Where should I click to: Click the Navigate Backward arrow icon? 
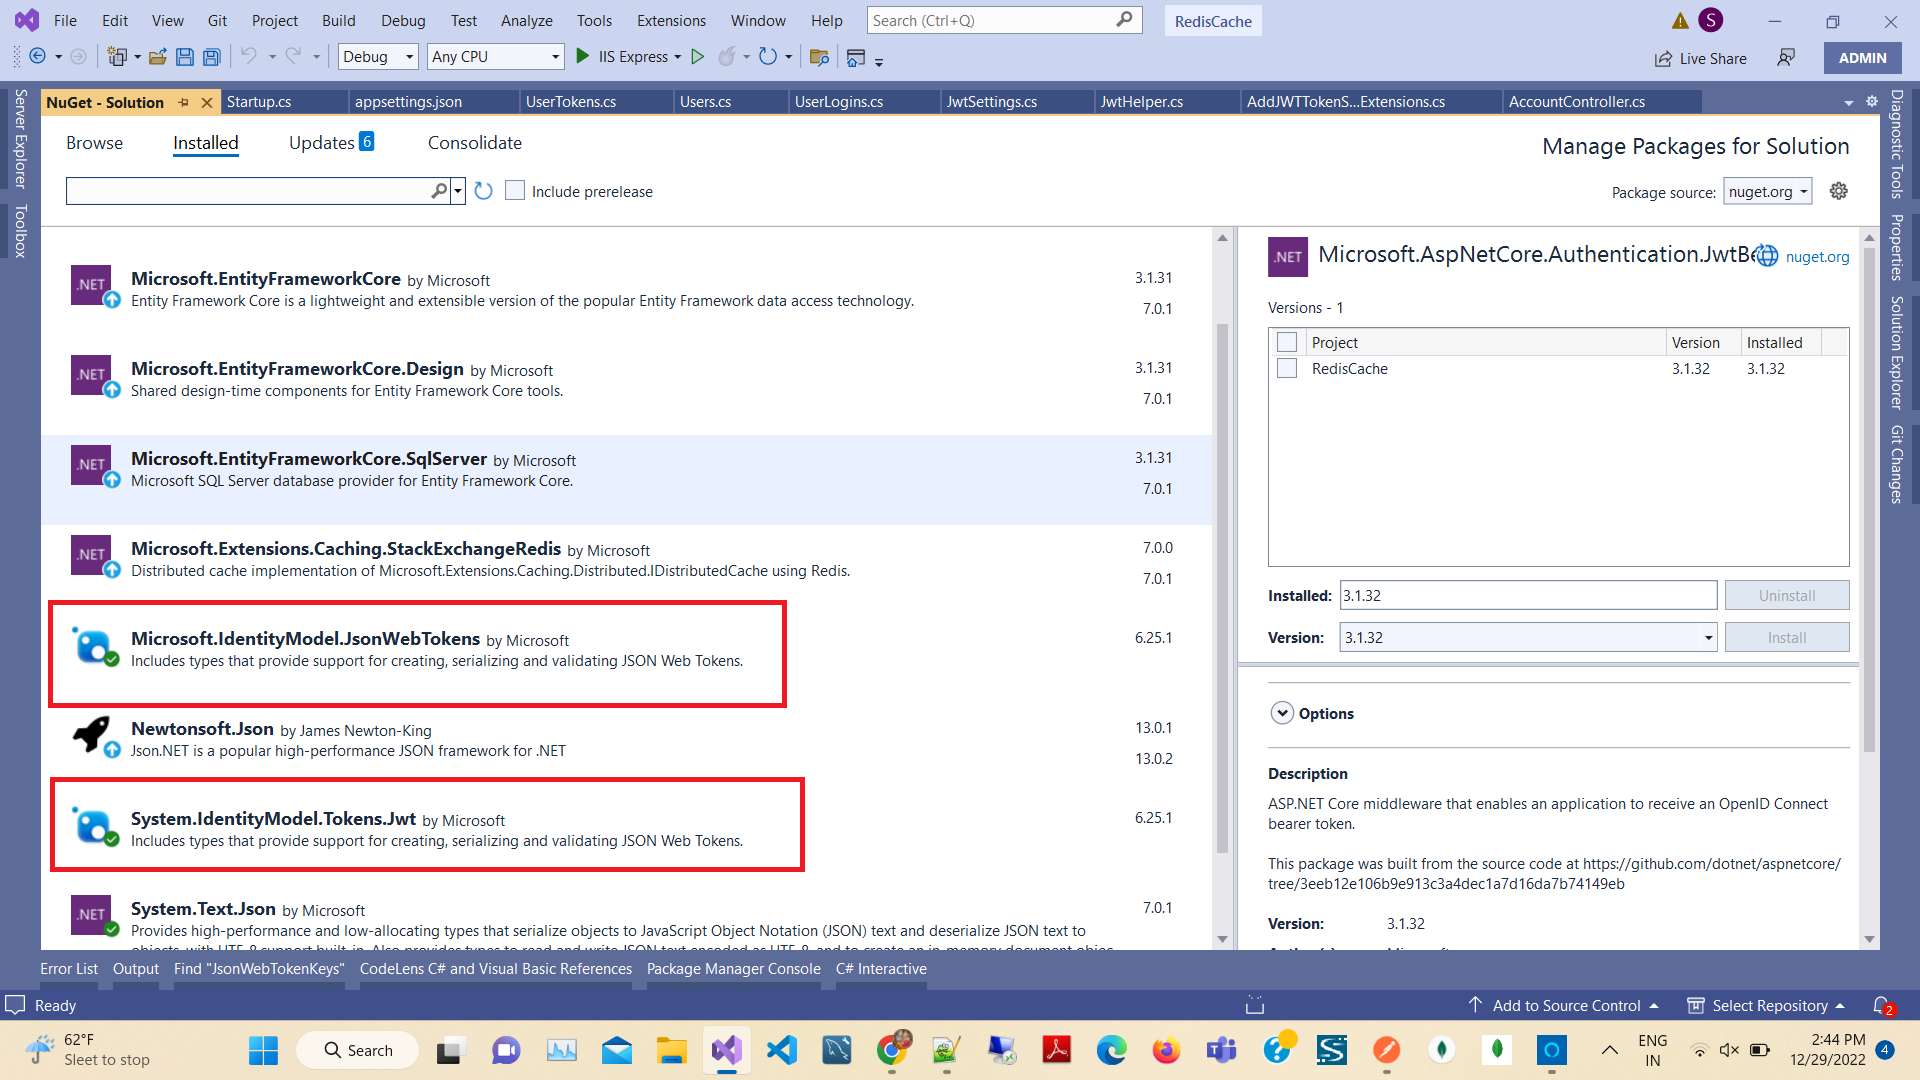point(38,57)
